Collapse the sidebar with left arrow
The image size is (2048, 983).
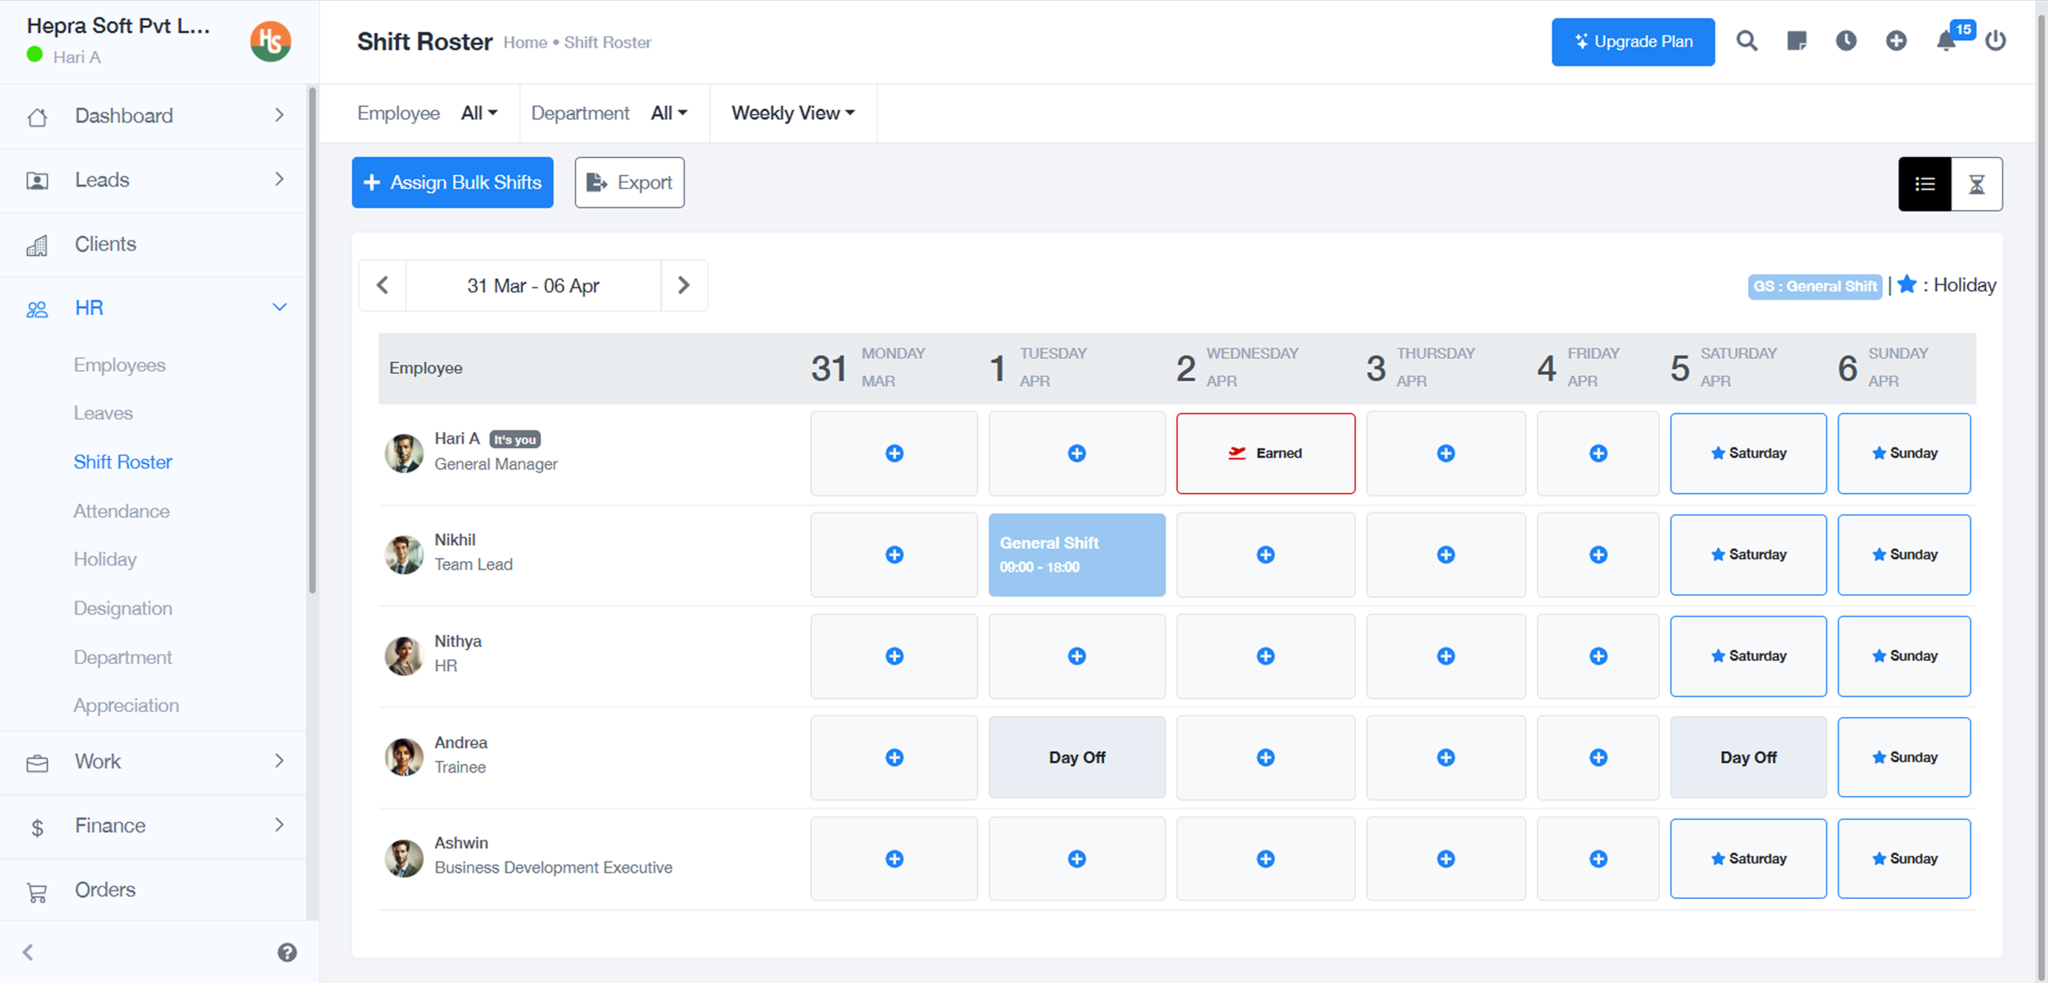tap(28, 952)
